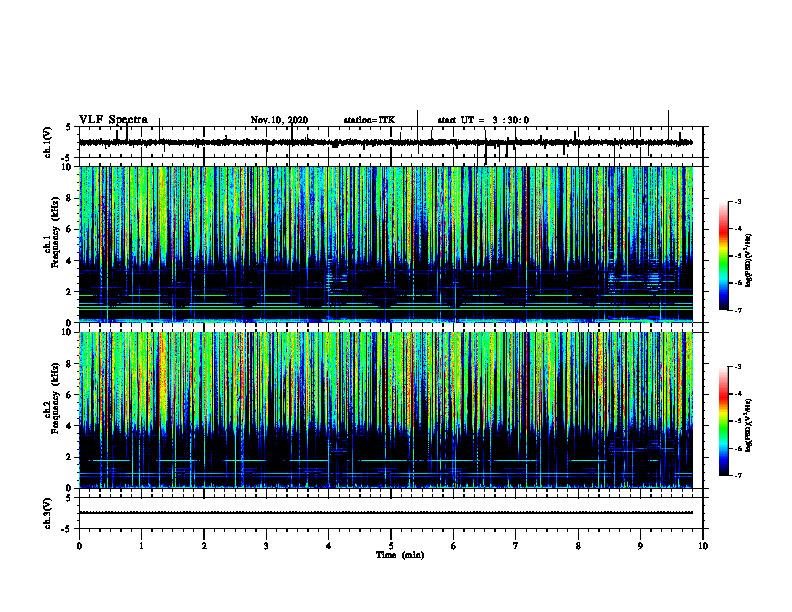Click time axis tick label 7

(x=516, y=546)
